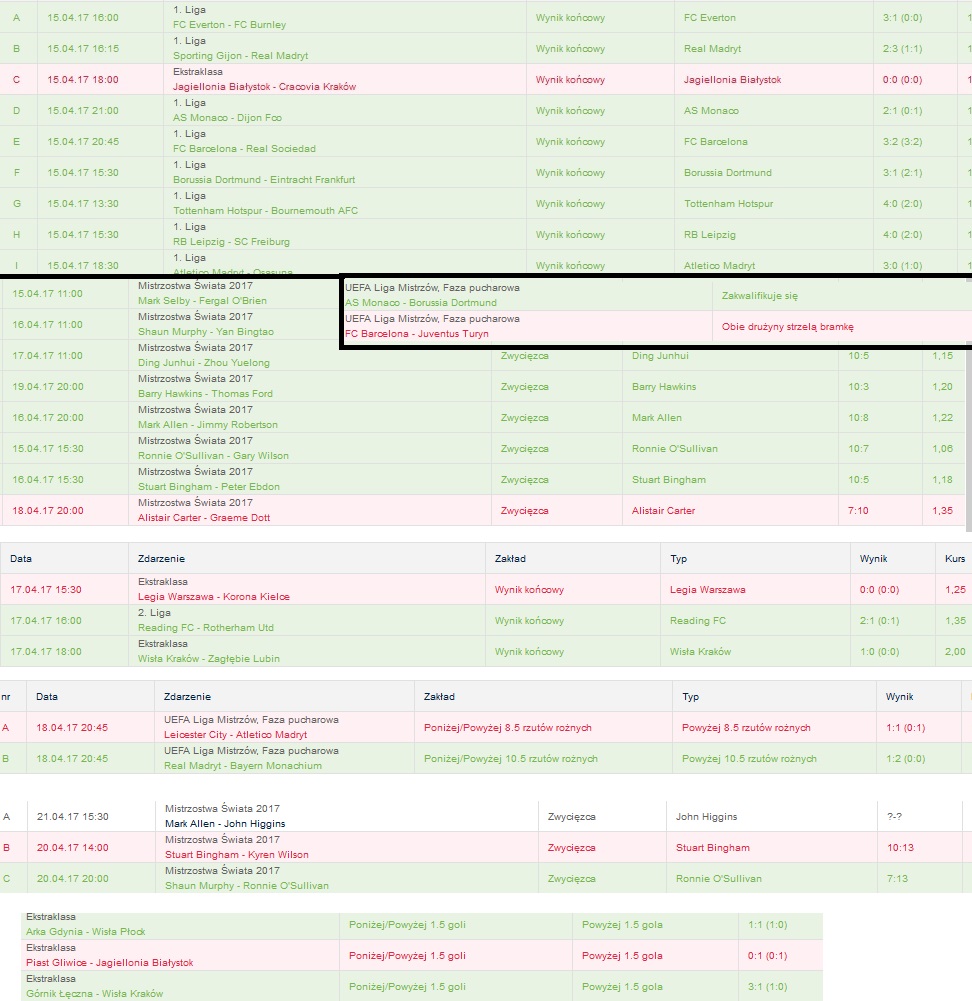The image size is (972, 1001).
Task: Select the result 3:1 (0:0)
Action: [x=902, y=18]
